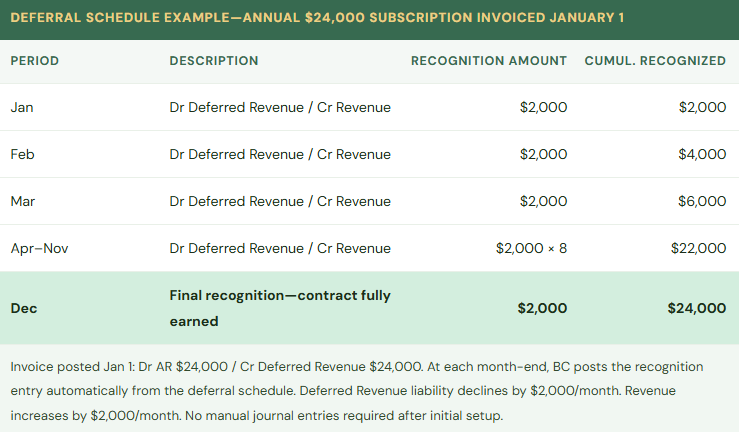
Task: Click the $2,000 × 8 recognition amount
Action: pos(531,248)
